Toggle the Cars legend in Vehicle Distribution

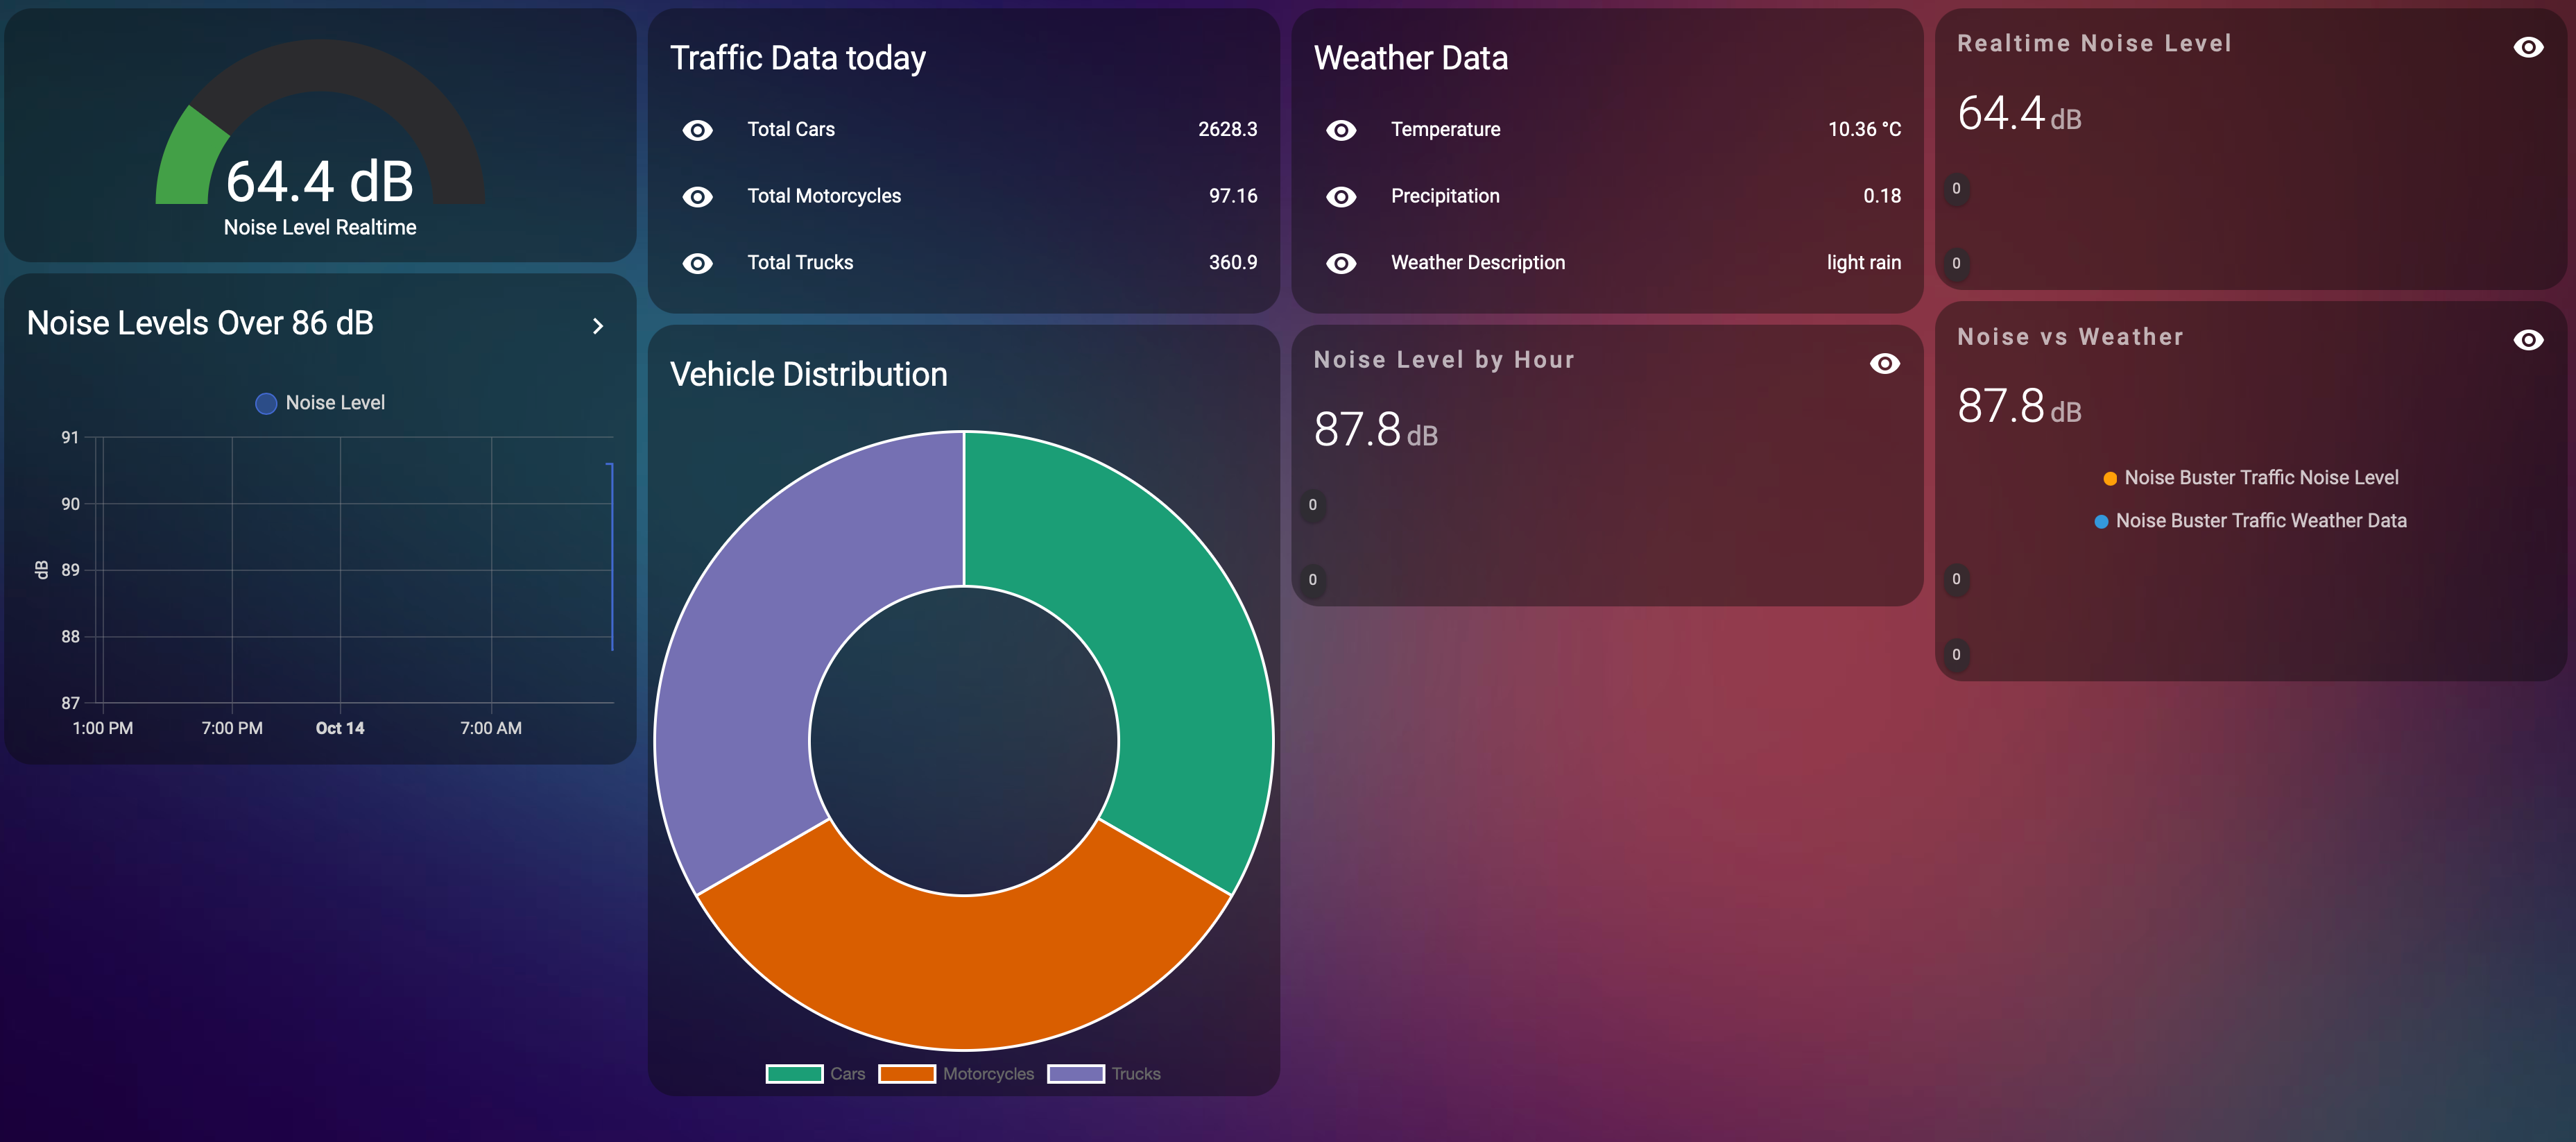click(815, 1073)
